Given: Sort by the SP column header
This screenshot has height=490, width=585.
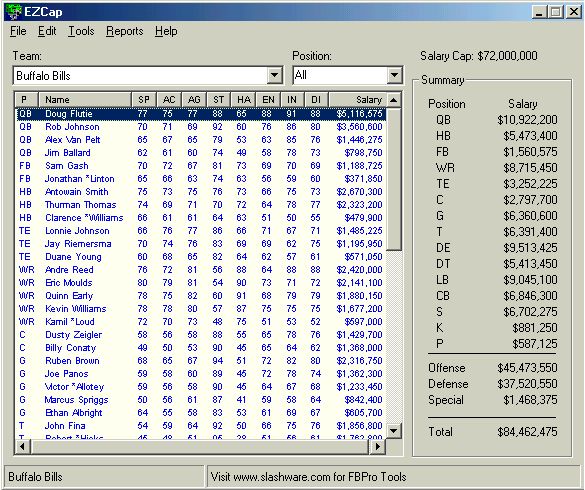Looking at the screenshot, I should [x=144, y=99].
